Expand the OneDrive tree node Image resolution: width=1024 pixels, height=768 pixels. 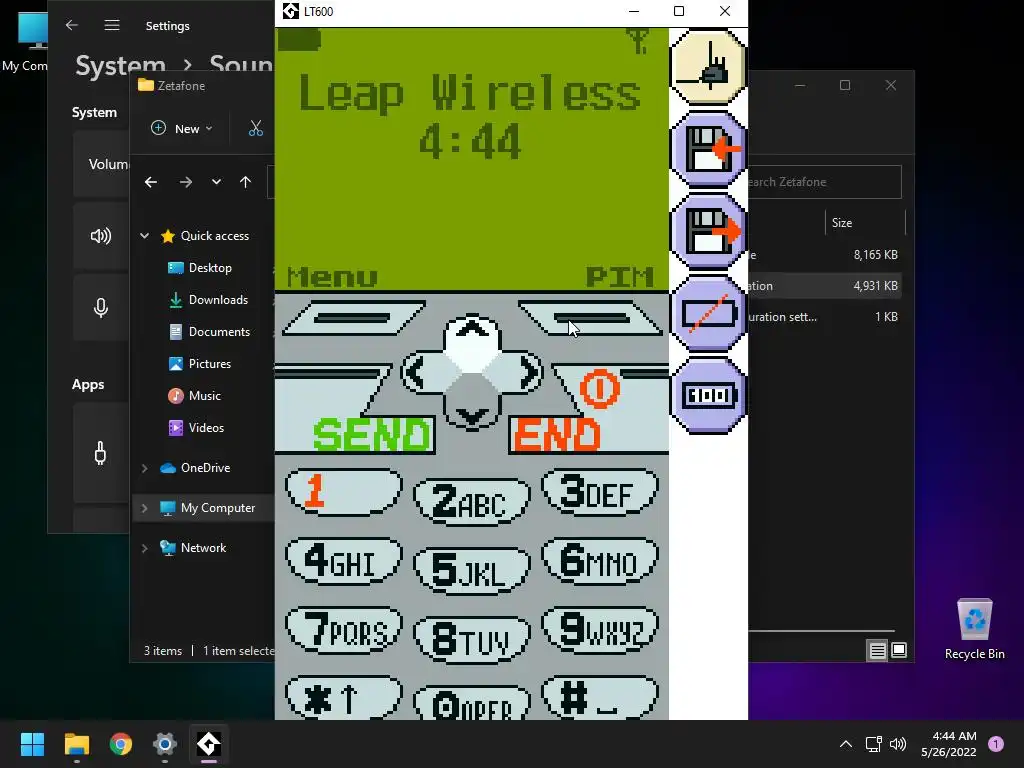tap(144, 468)
